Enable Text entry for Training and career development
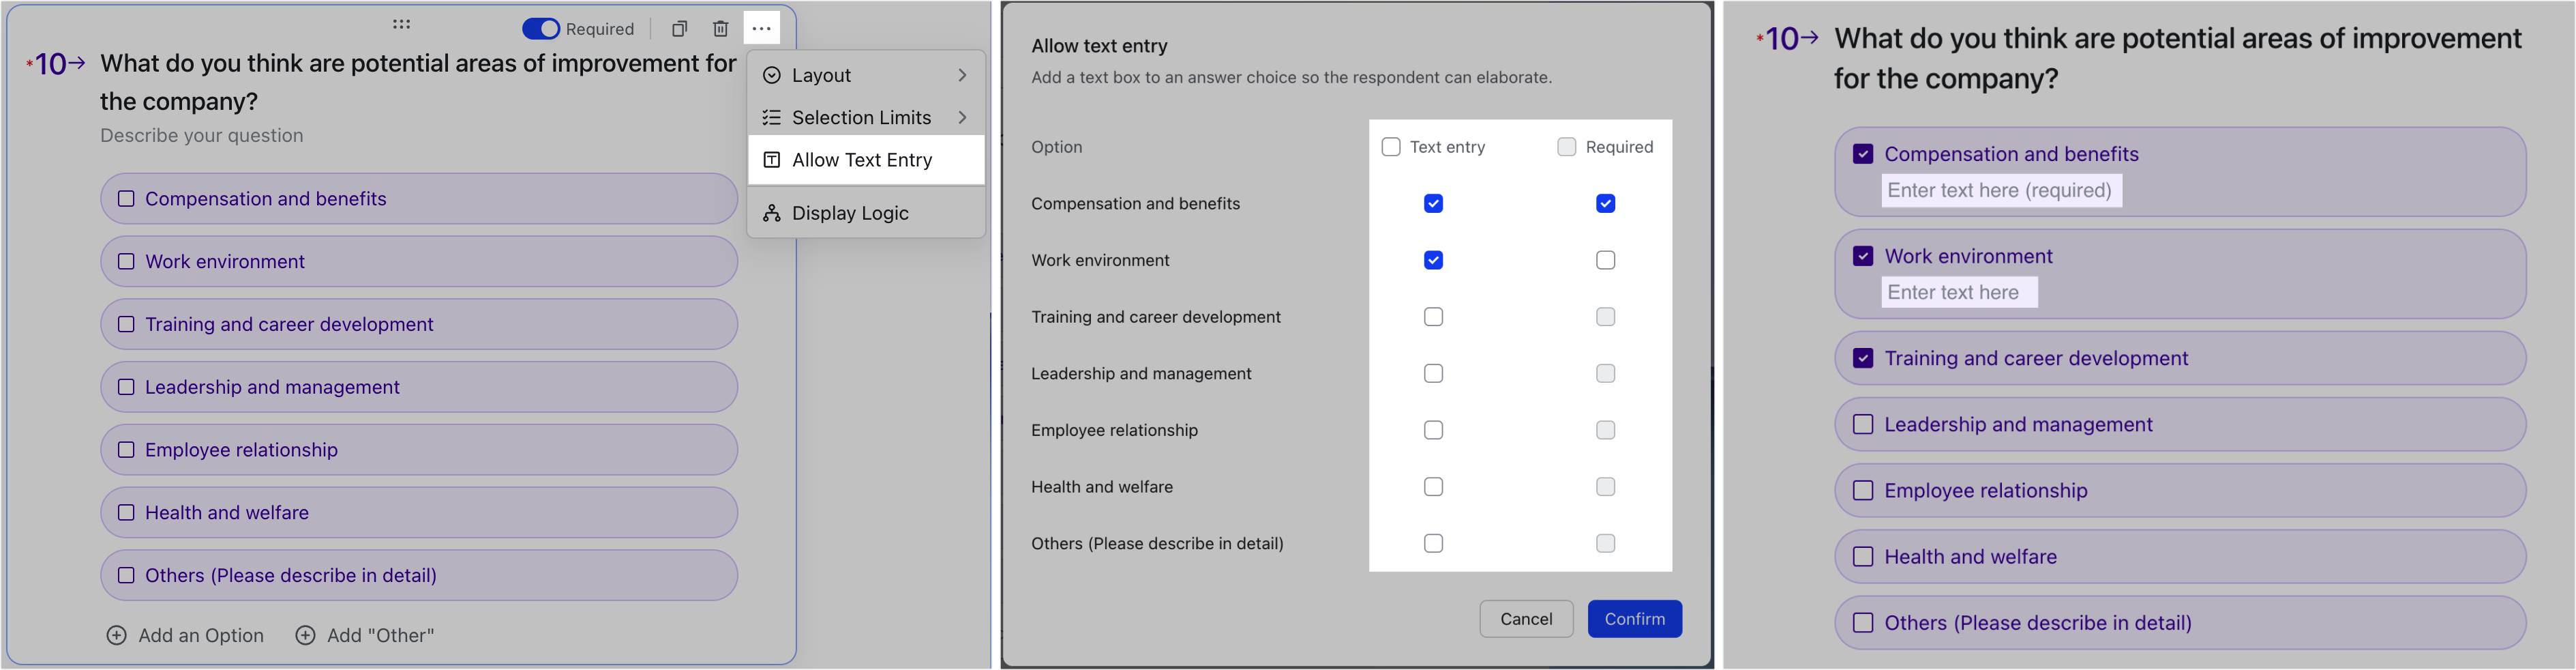2576x670 pixels. (x=1433, y=316)
